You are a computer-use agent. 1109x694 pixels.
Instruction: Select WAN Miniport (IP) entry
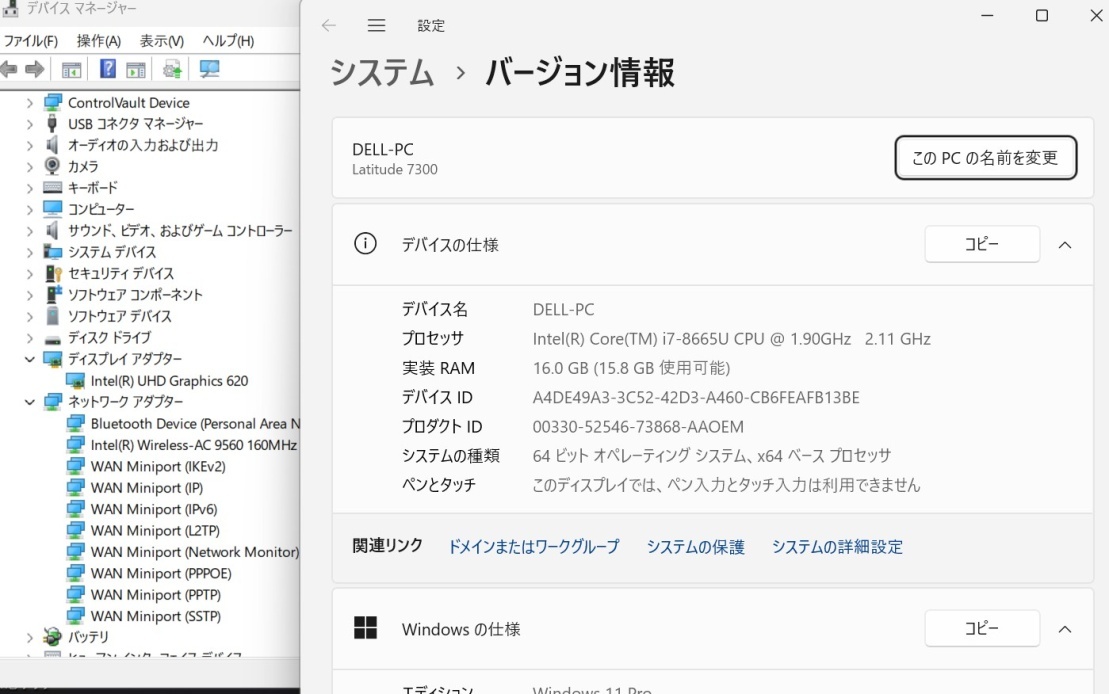coord(146,487)
